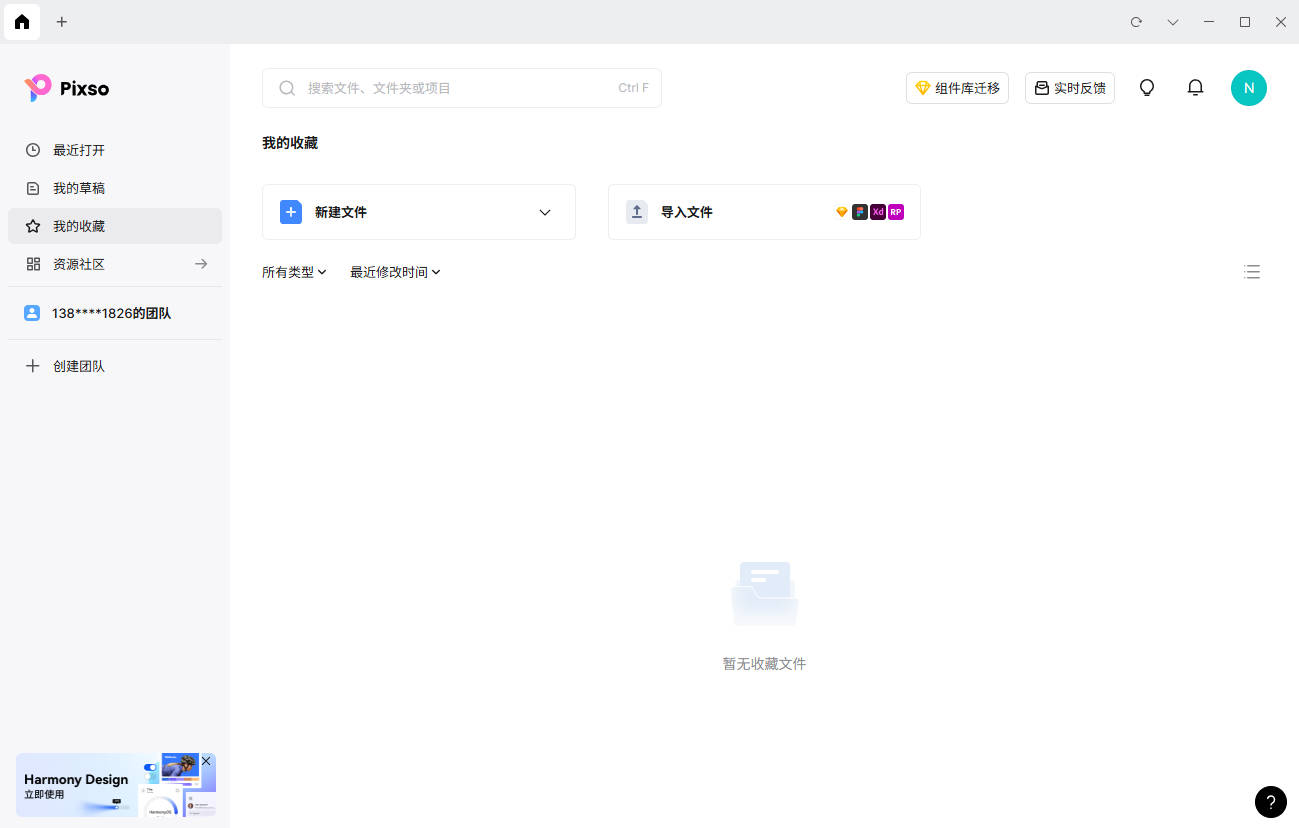Image resolution: width=1299 pixels, height=828 pixels.
Task: Open the 所有类型 filter dropdown
Action: 294,272
